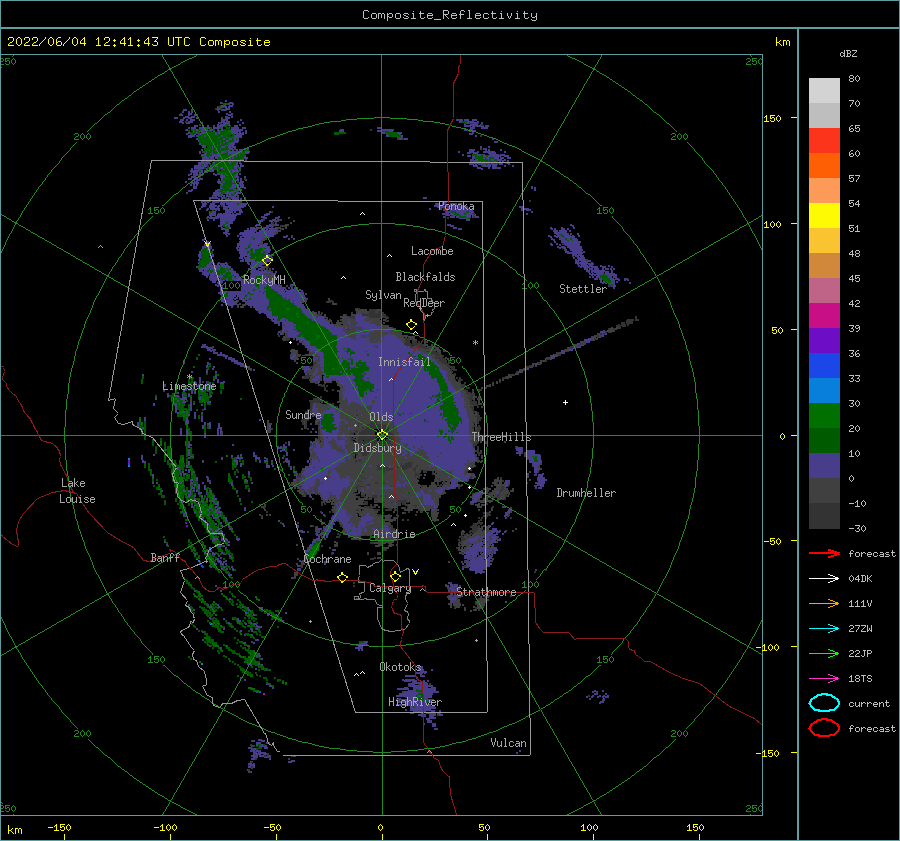Click the RedDeer city label

(x=424, y=303)
